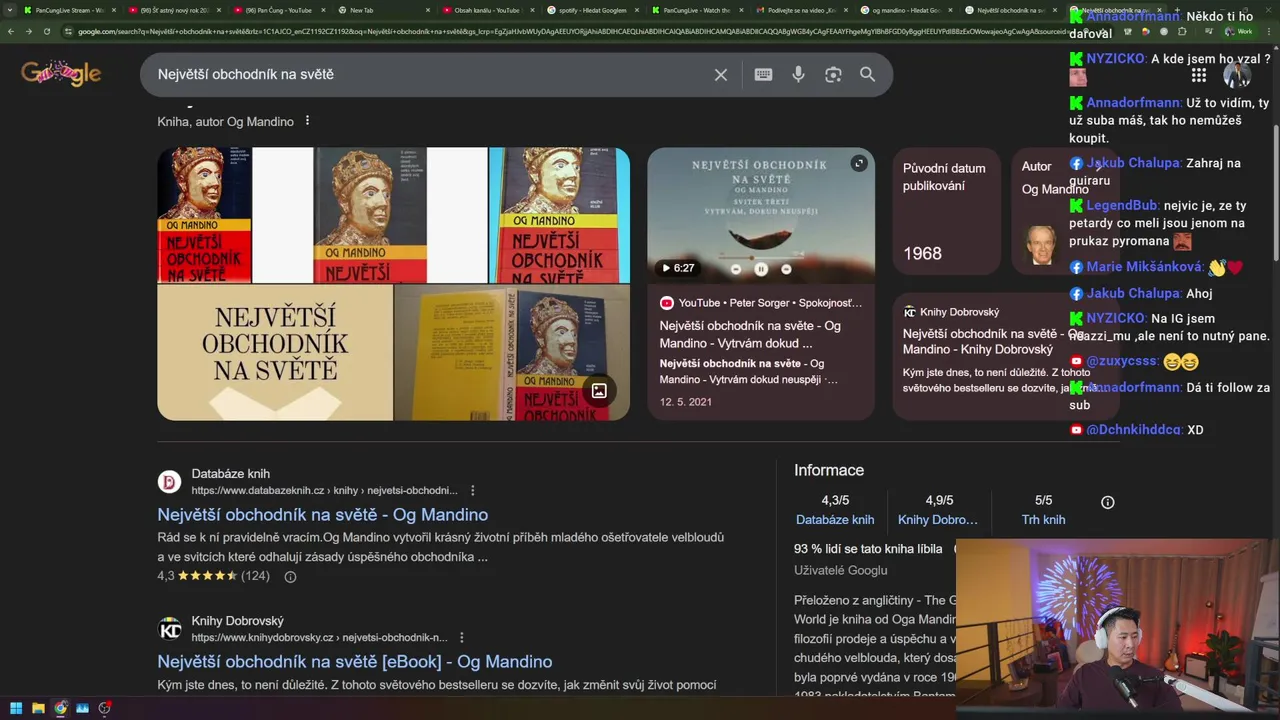Viewport: 1280px width, 720px height.
Task: Click 'Uživatelé Googlu' text
Action: tap(840, 570)
